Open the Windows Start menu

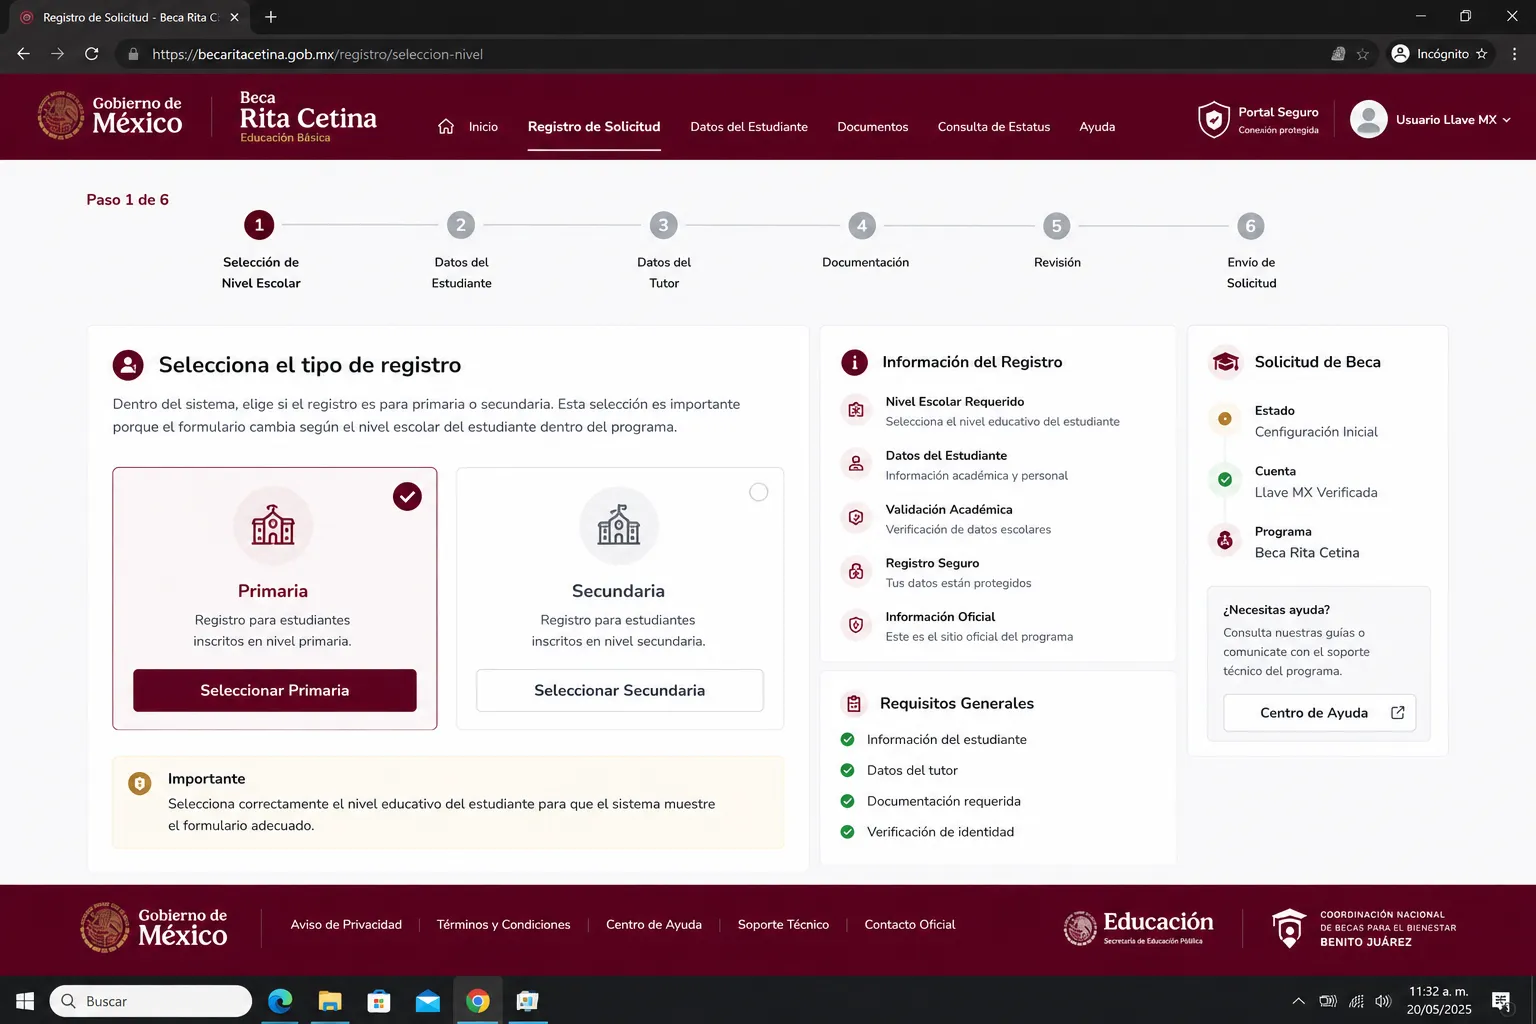coord(25,1001)
